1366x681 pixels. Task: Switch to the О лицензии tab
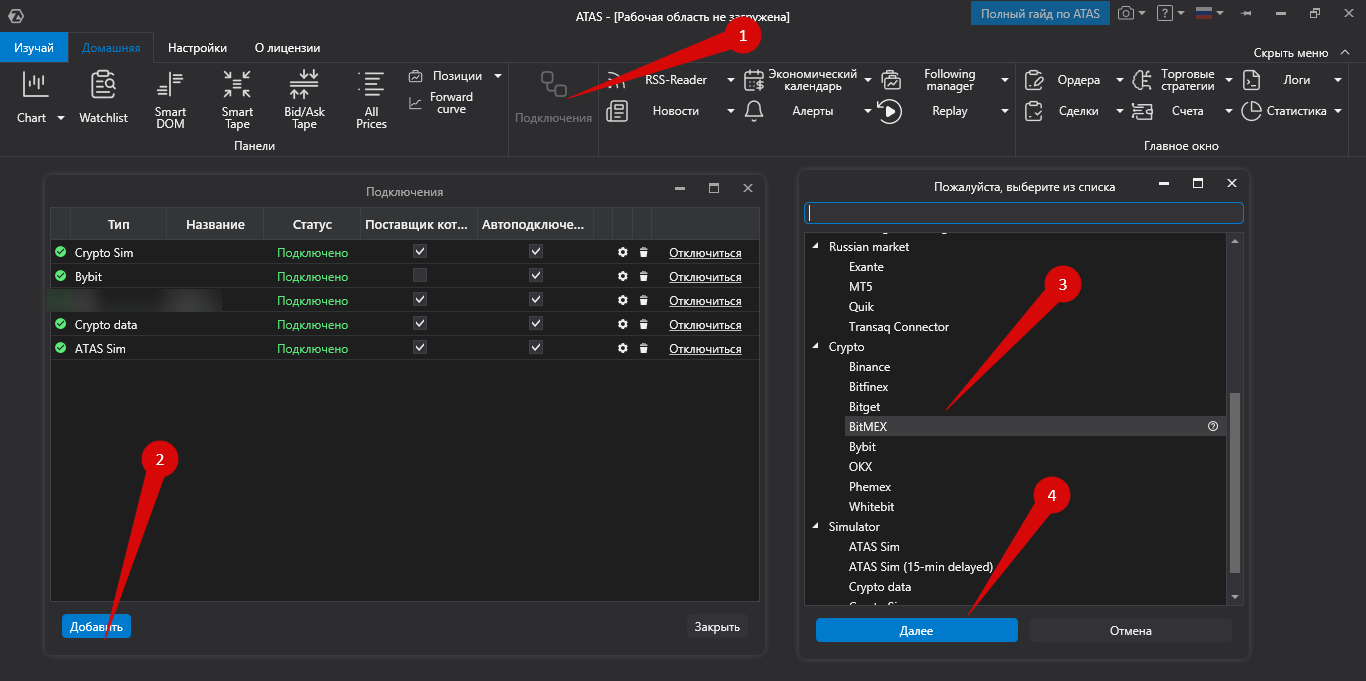(x=288, y=47)
